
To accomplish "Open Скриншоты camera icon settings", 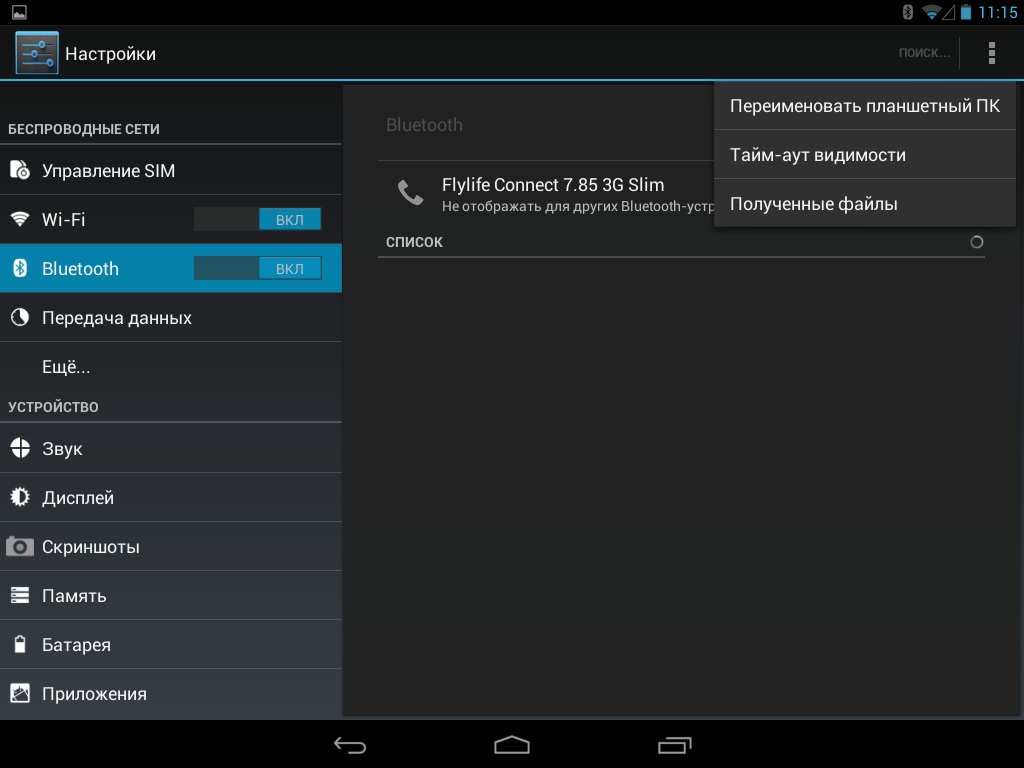I will click(20, 547).
